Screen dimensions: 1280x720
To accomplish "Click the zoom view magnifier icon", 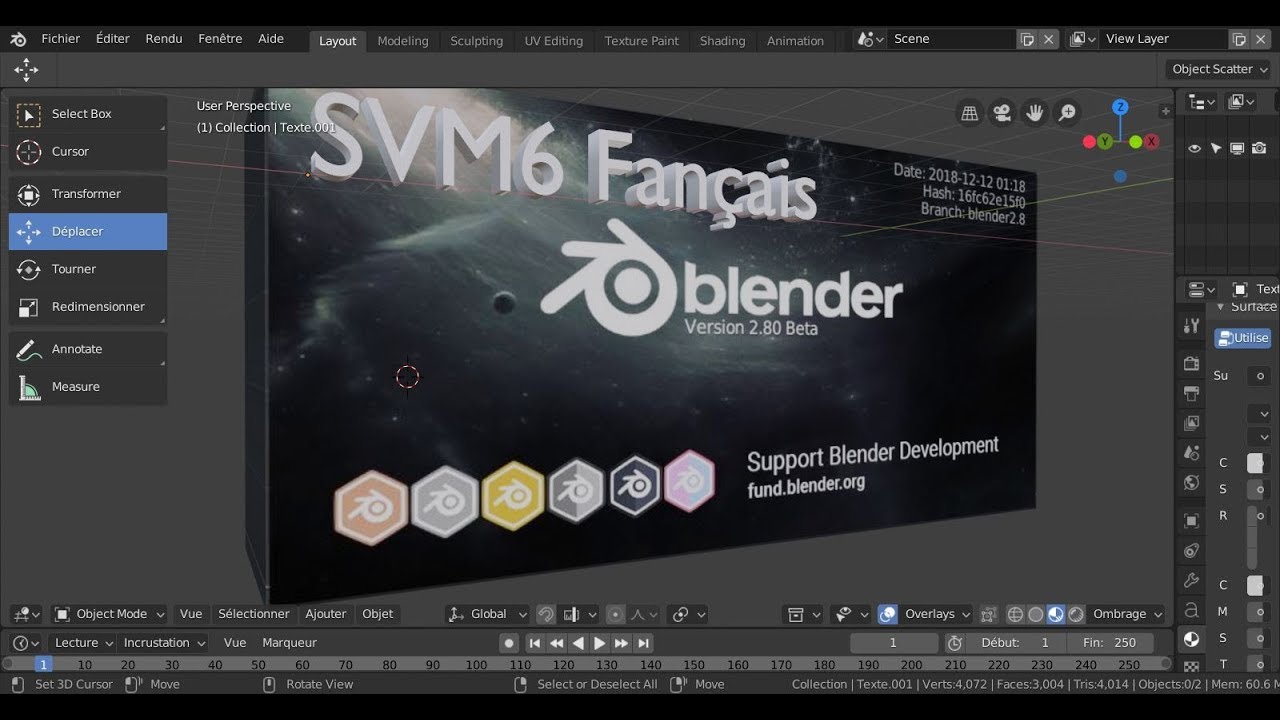I will [x=1068, y=113].
